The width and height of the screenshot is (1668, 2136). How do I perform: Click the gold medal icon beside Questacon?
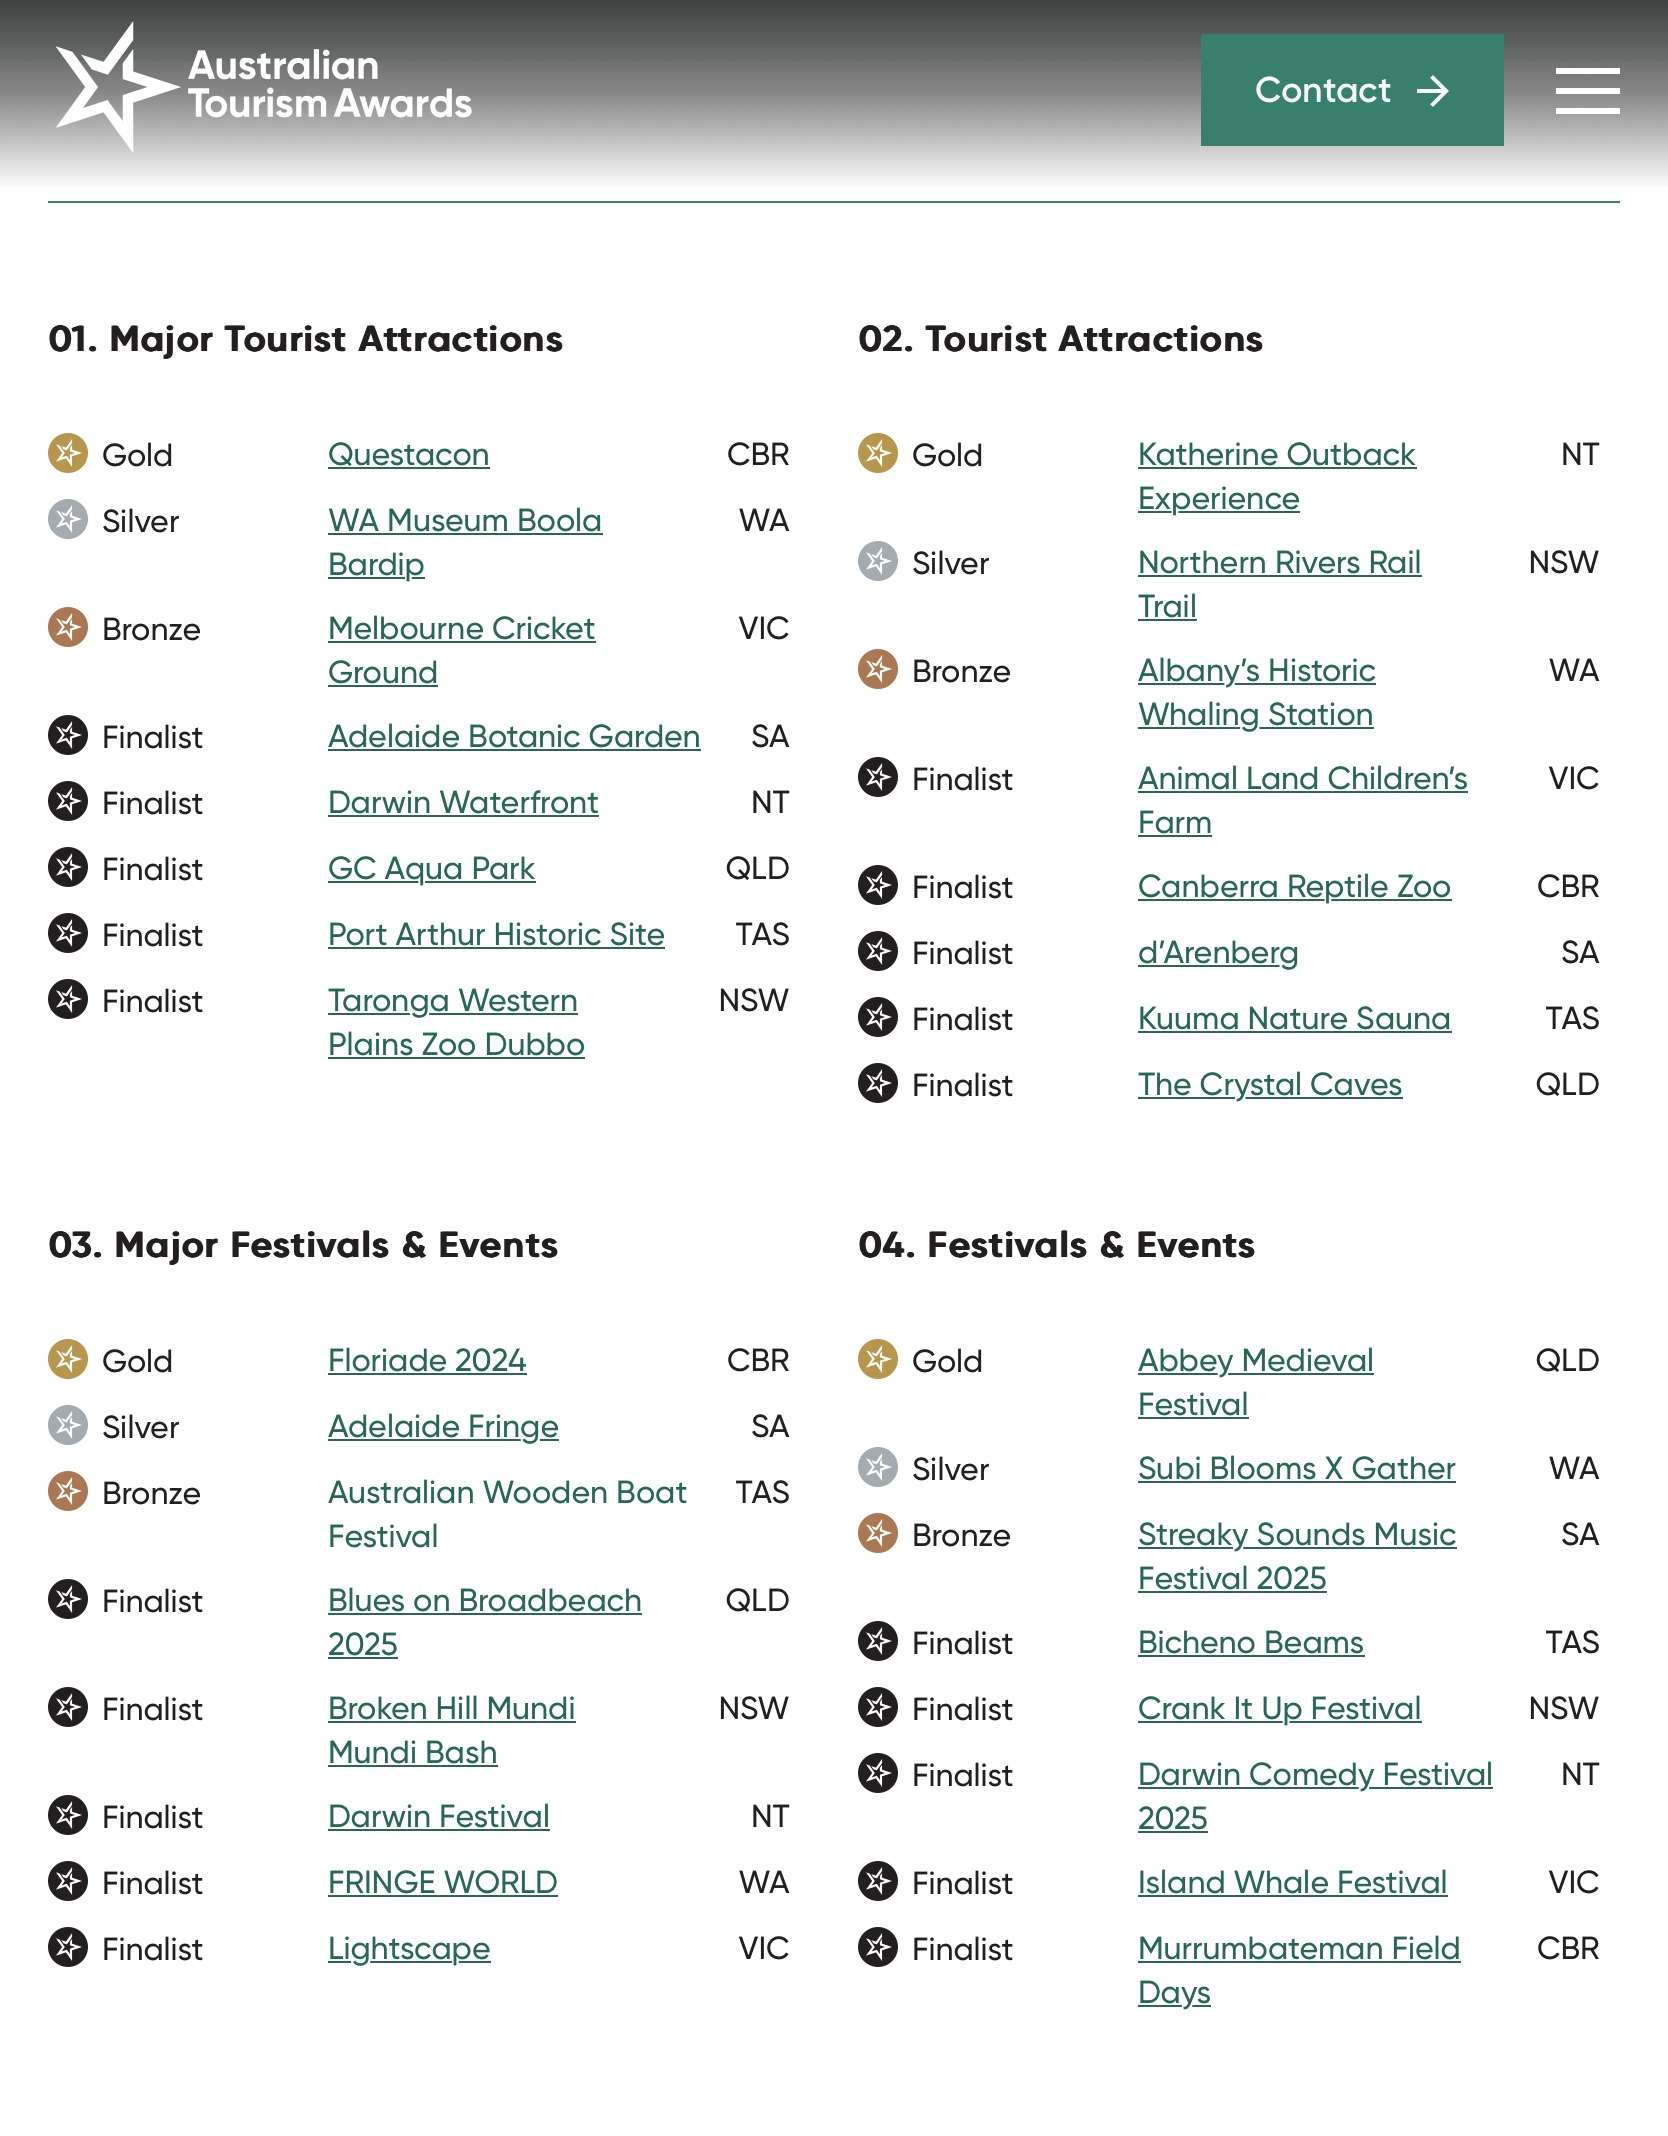tap(68, 454)
